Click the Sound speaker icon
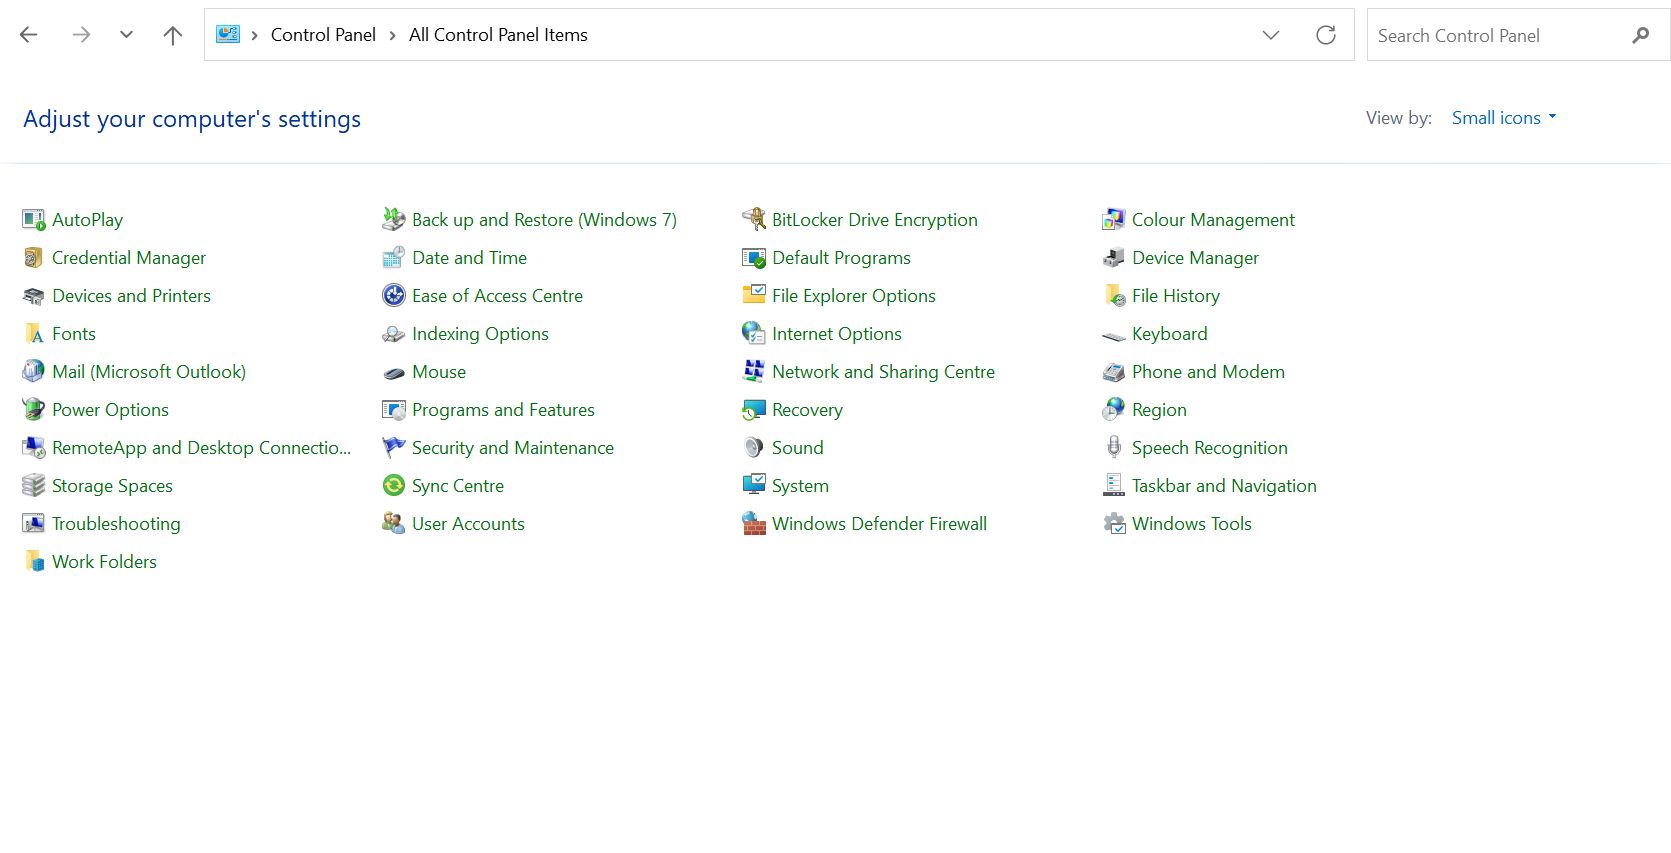 (754, 448)
